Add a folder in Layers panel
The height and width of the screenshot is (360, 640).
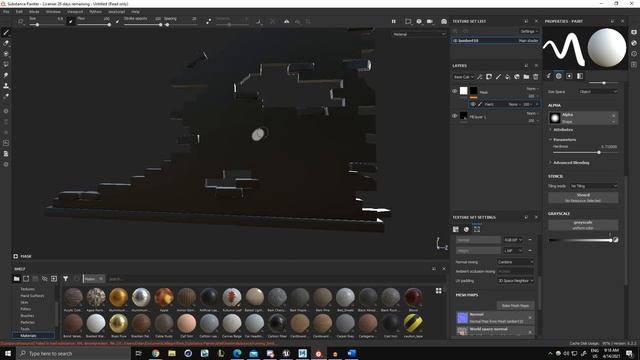click(x=526, y=77)
